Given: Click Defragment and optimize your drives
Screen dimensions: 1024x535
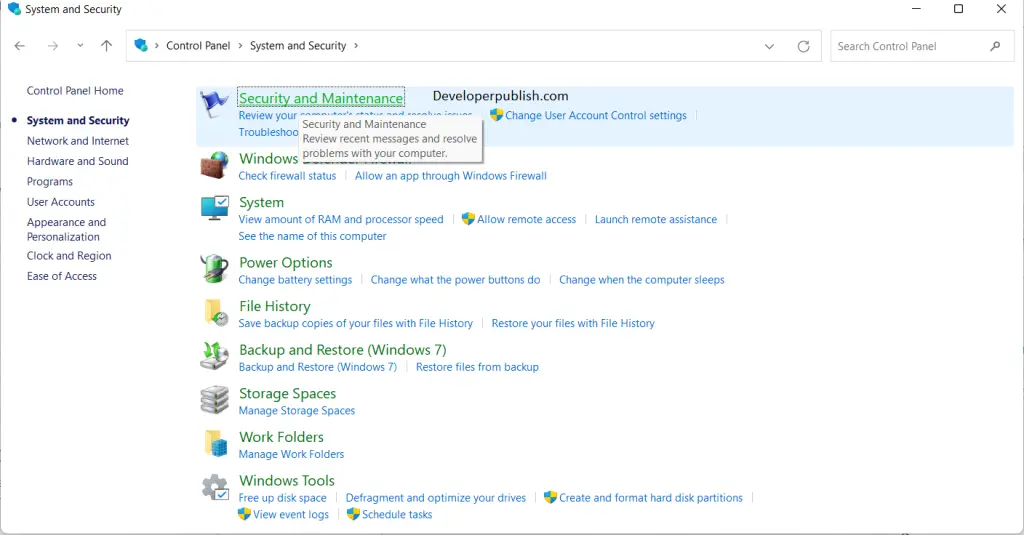Looking at the screenshot, I should coord(436,498).
